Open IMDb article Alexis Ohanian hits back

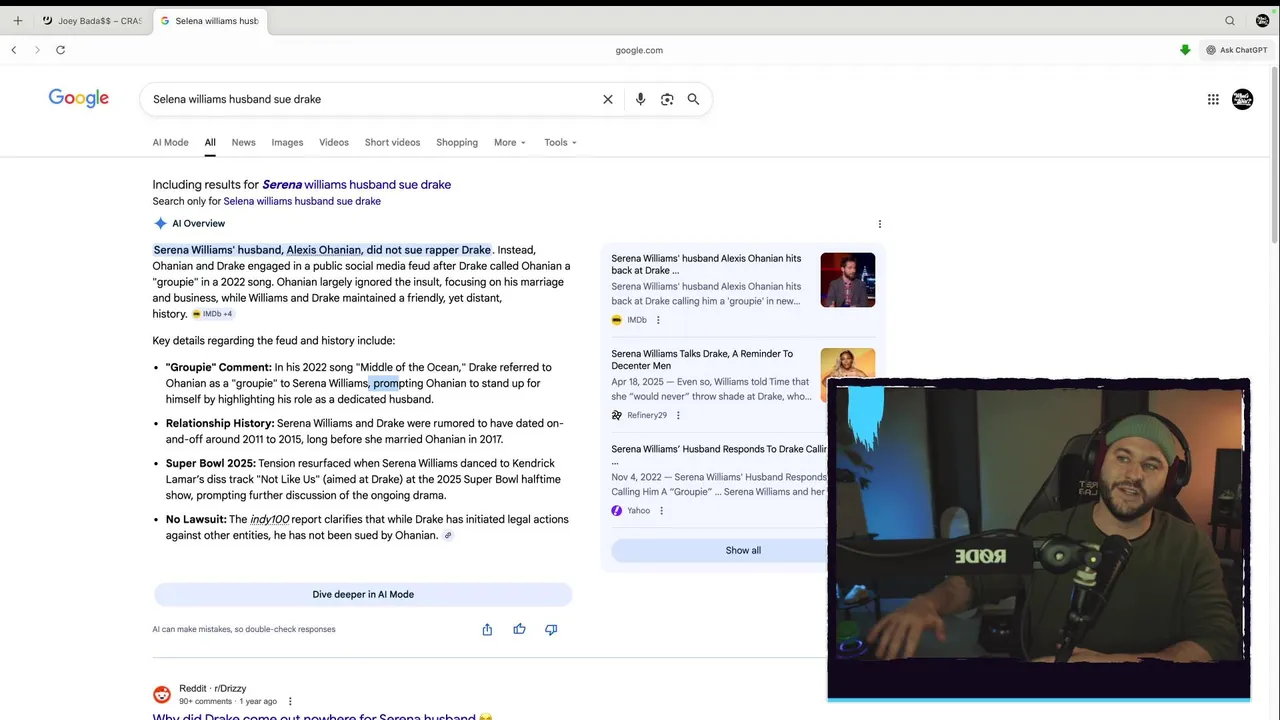tap(706, 264)
